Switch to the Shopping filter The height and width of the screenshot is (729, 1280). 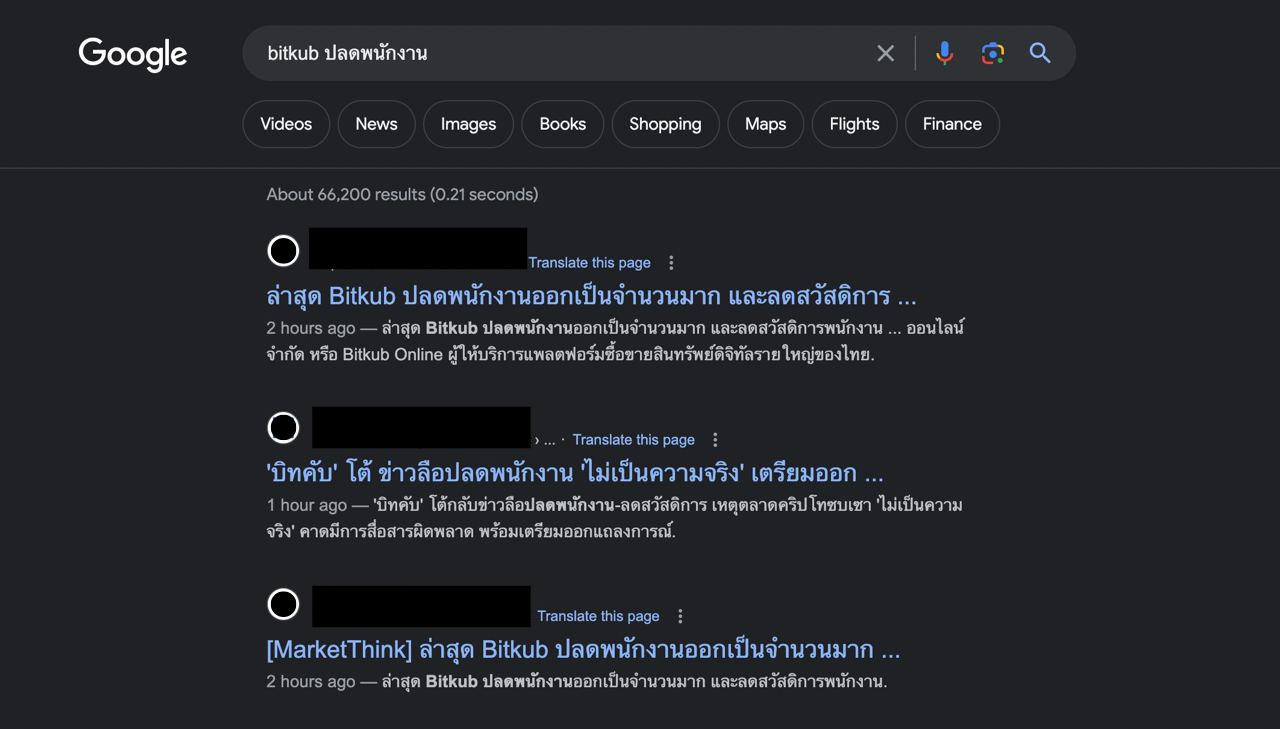[x=665, y=124]
